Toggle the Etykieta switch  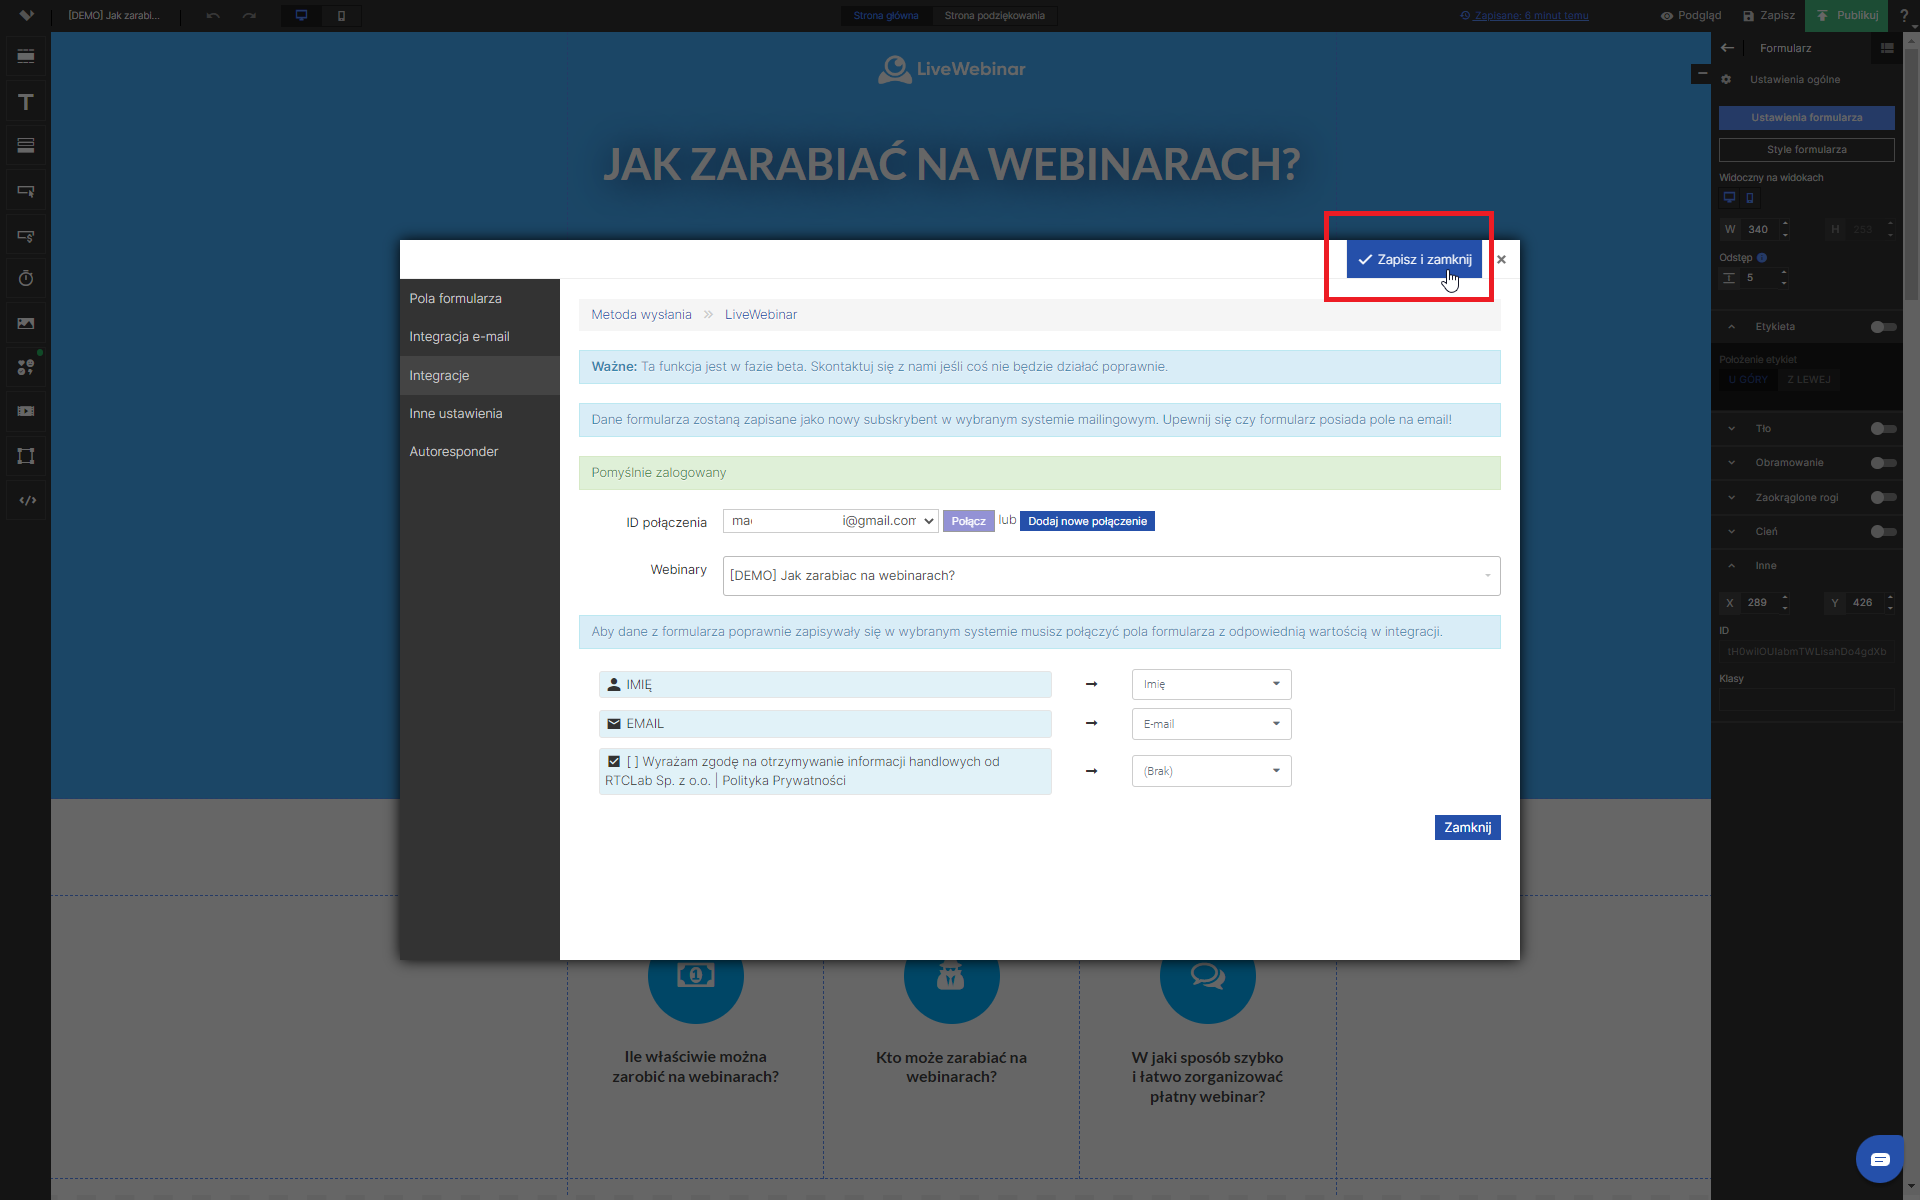1882,327
